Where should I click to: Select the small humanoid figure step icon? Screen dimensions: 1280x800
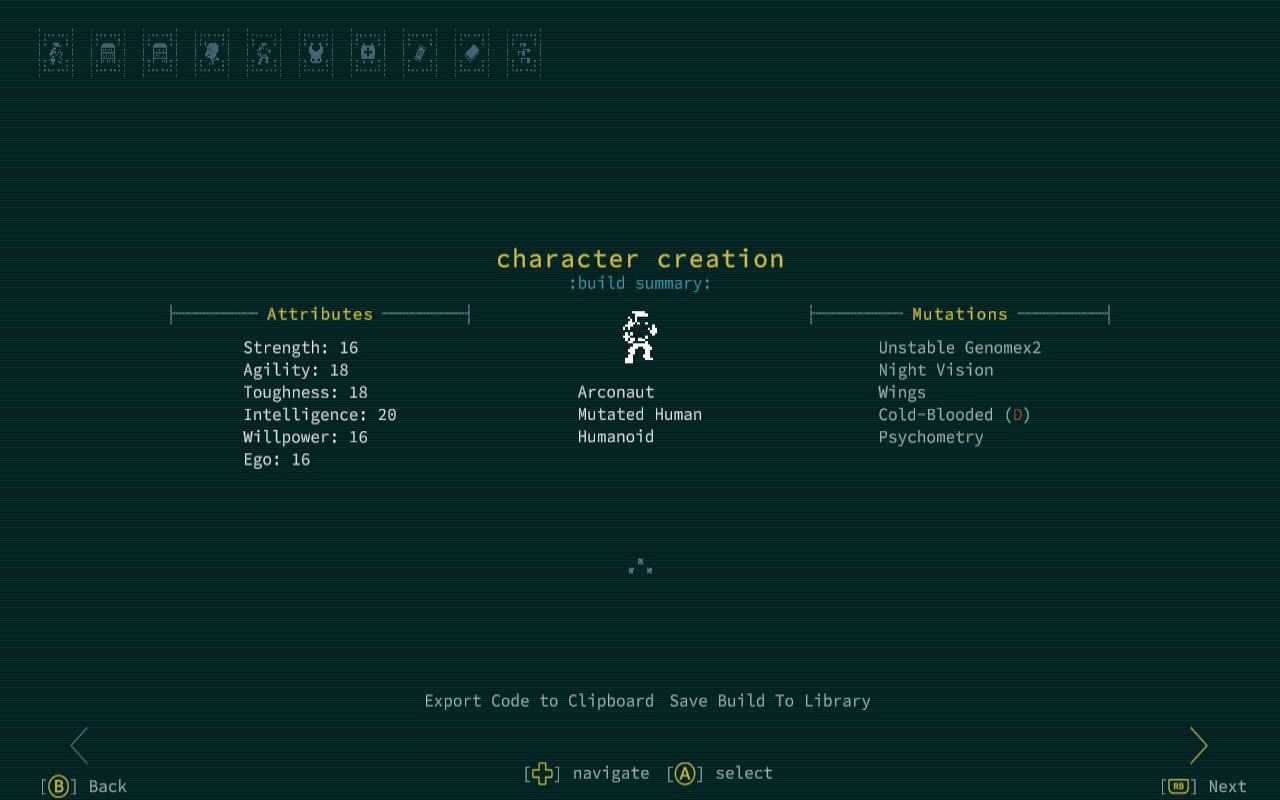point(264,53)
